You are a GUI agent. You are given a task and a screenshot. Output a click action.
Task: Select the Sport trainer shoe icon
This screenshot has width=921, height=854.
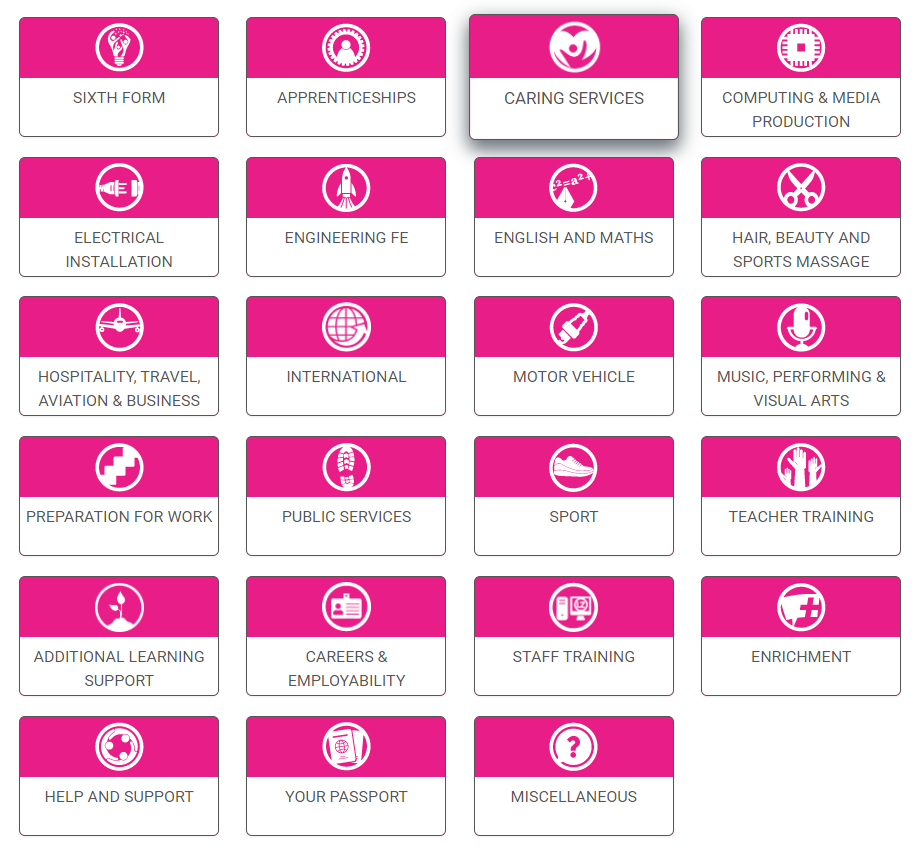573,468
